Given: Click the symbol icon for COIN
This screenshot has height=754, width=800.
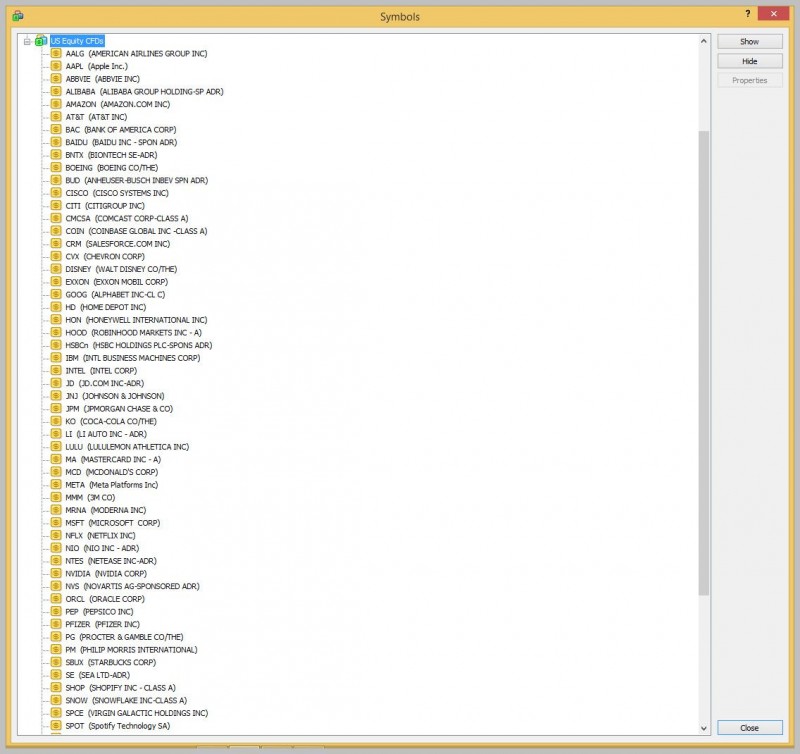Looking at the screenshot, I should [56, 231].
